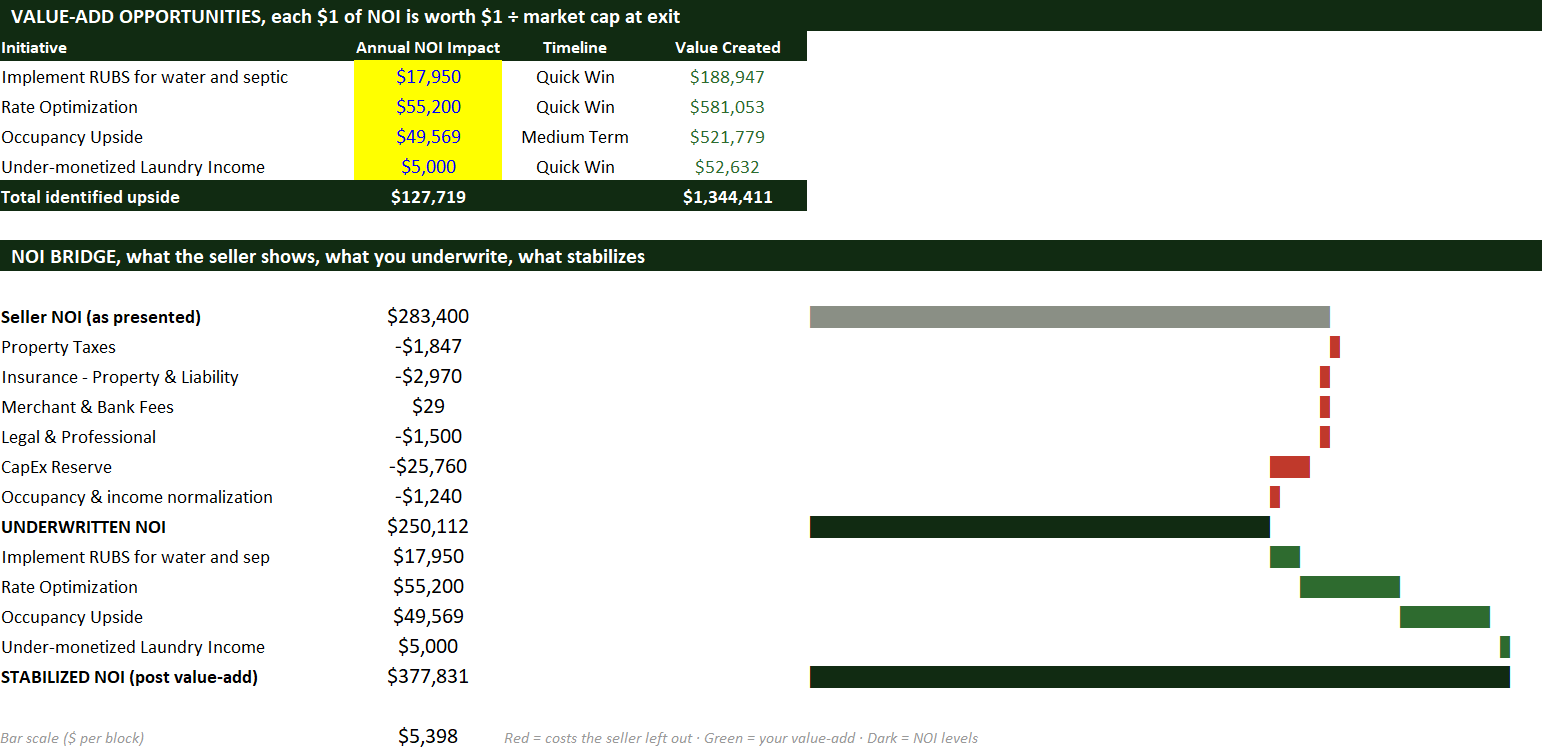Click the Medium Term timeline cell
This screenshot has width=1542, height=753.
(x=575, y=137)
